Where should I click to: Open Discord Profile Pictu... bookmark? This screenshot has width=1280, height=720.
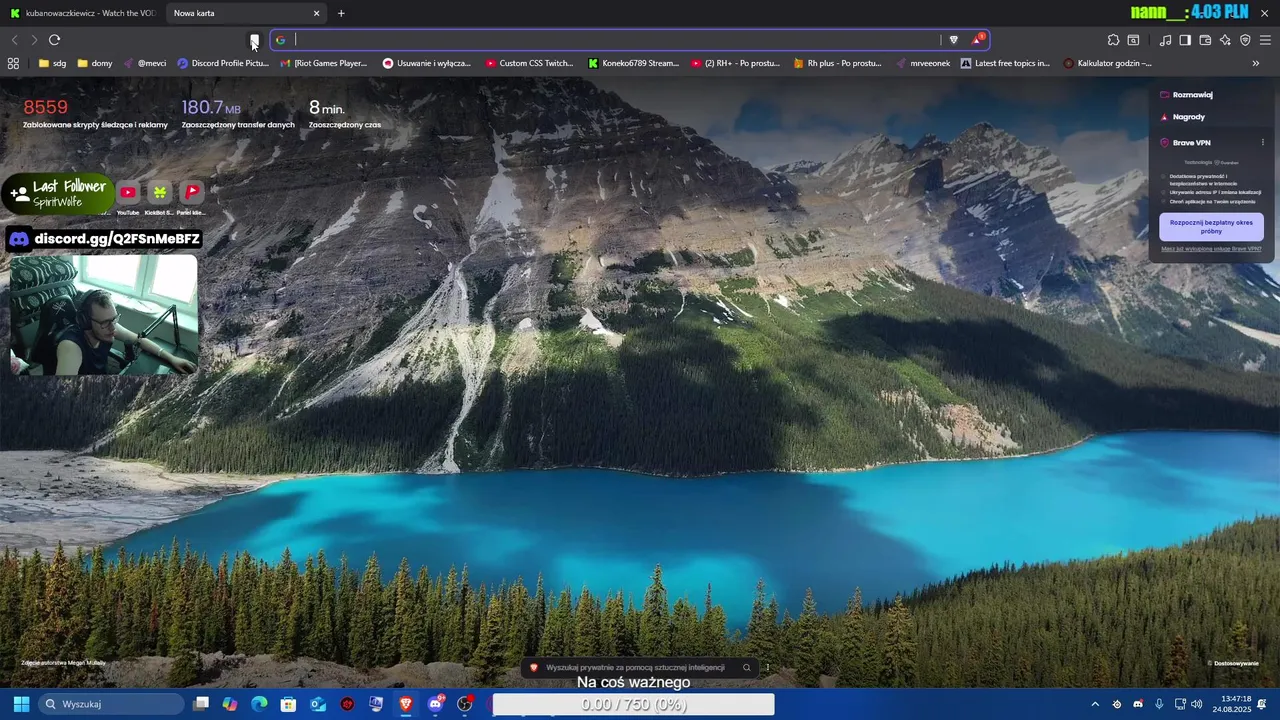pos(223,63)
